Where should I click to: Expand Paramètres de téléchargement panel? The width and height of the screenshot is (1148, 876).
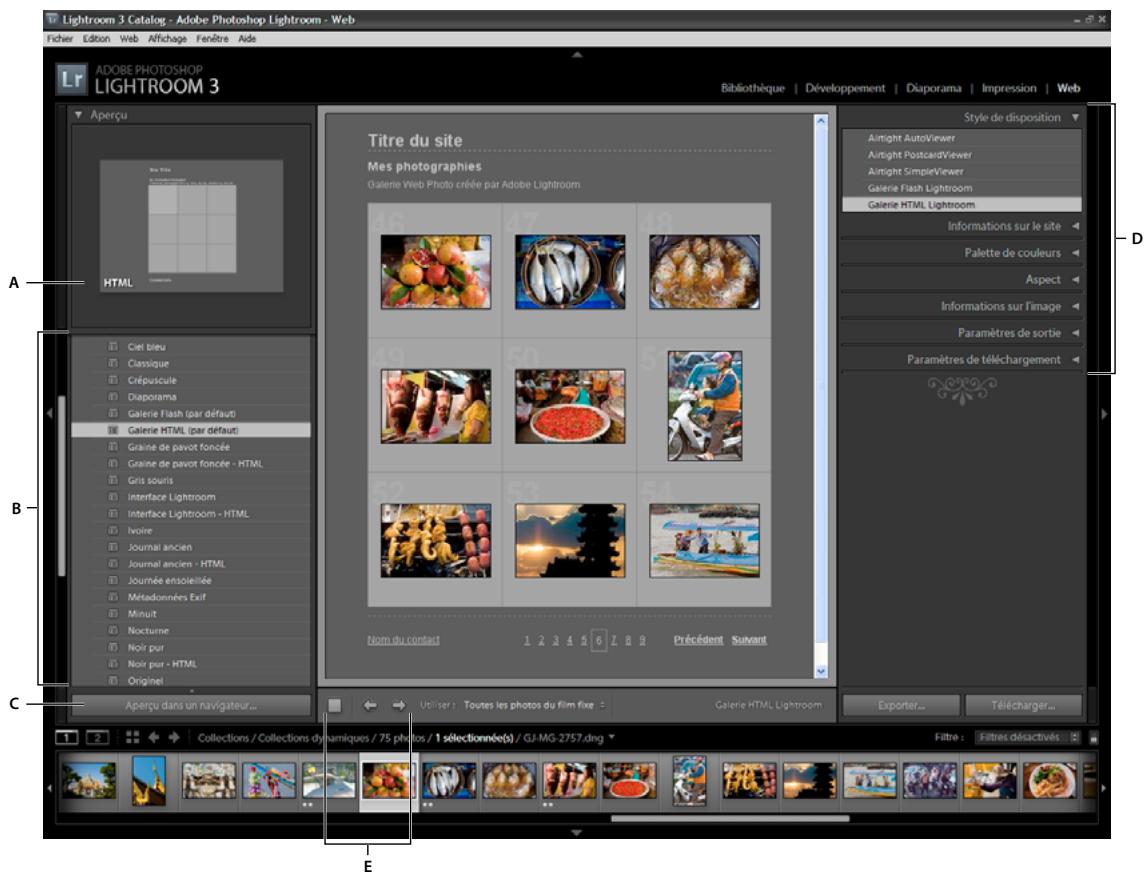1076,360
